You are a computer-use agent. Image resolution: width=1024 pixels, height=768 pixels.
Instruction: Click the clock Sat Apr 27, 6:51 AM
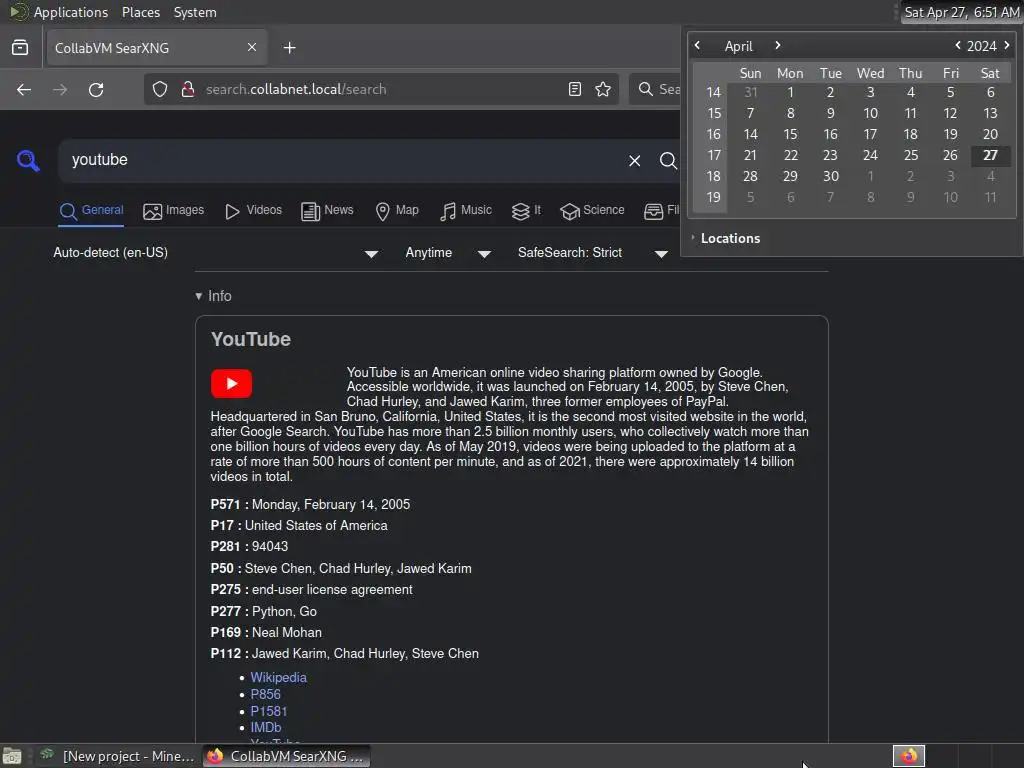pos(961,12)
